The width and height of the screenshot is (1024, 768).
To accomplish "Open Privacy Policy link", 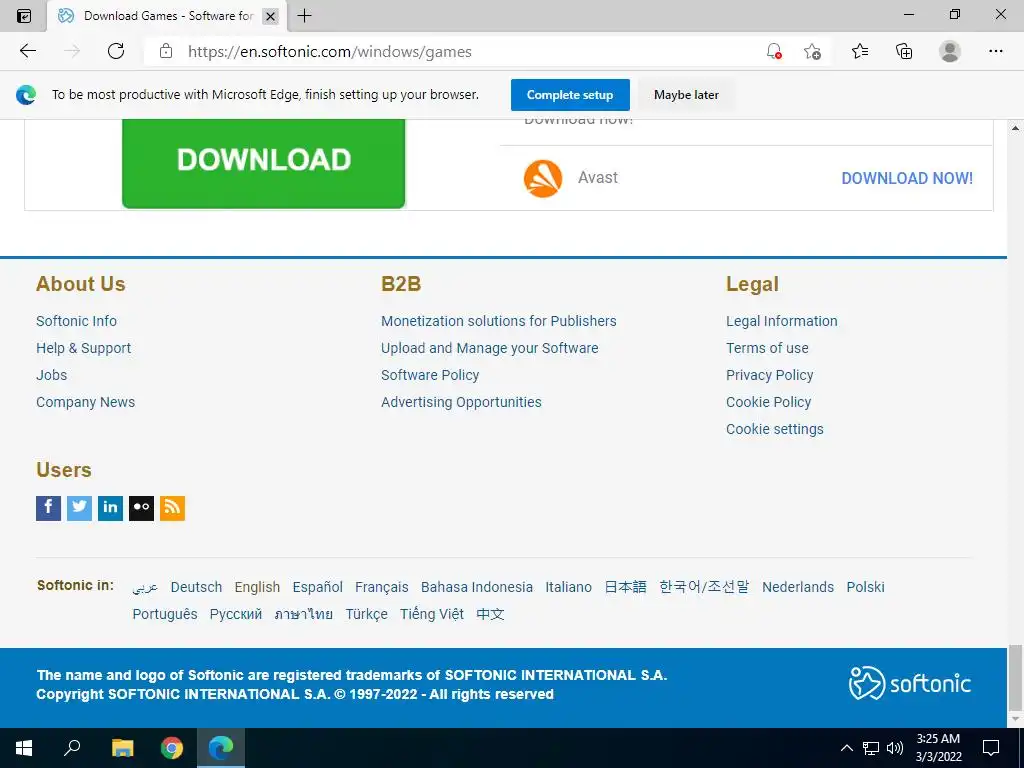I will point(770,375).
